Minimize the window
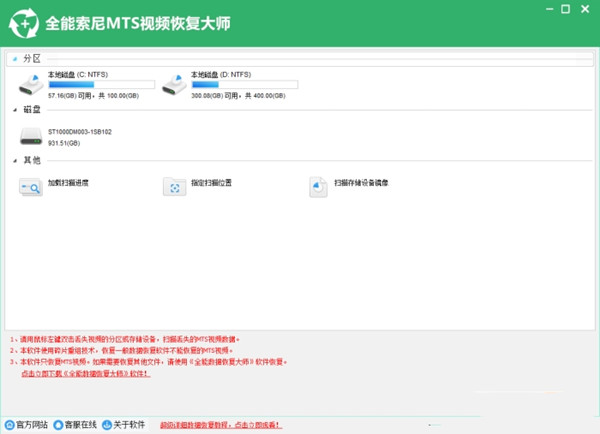Screen dimensions: 600x434 (549, 9)
